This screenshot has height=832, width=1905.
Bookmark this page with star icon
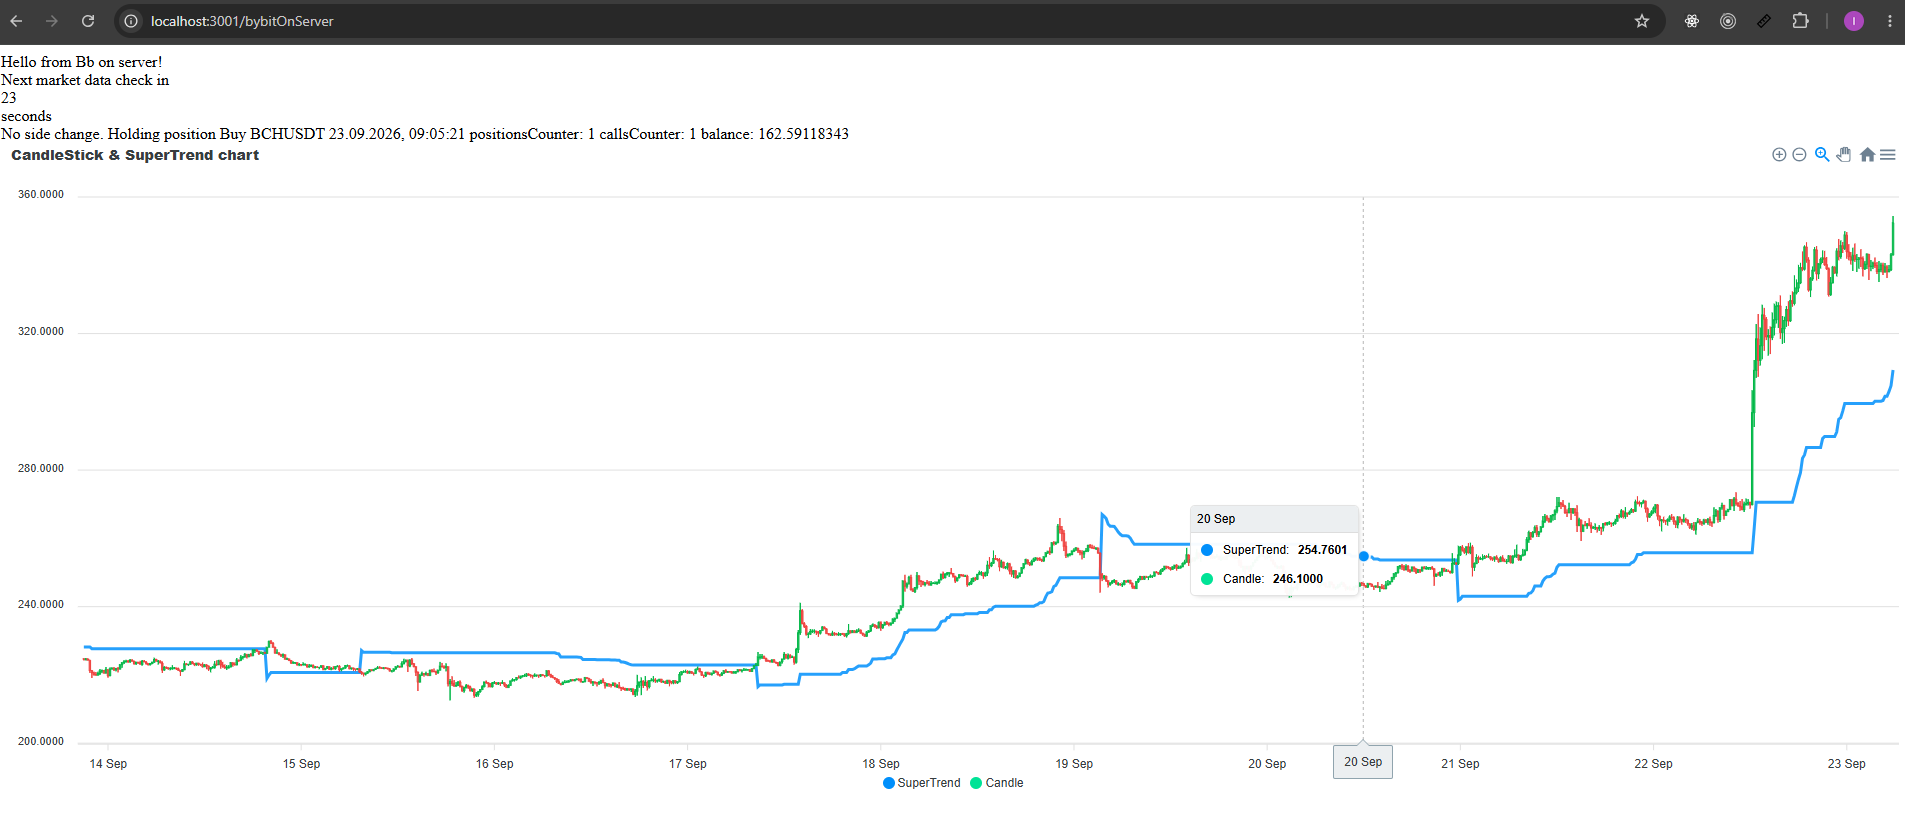(x=1642, y=21)
